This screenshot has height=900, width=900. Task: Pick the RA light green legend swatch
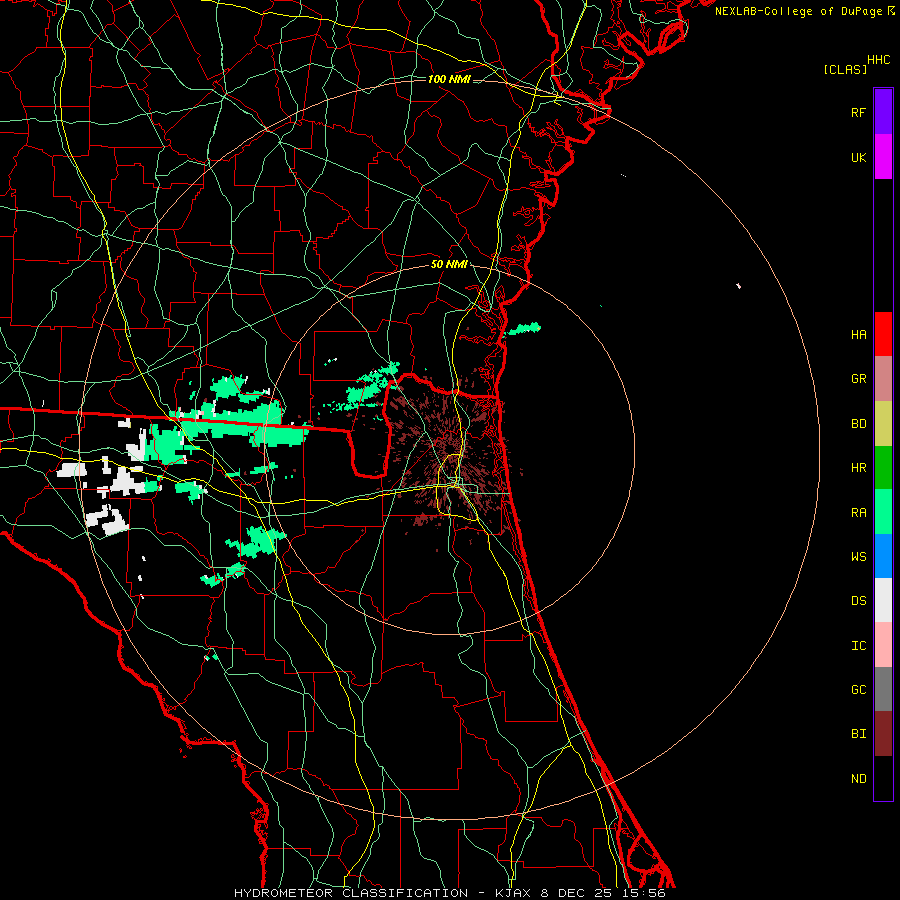click(x=883, y=512)
